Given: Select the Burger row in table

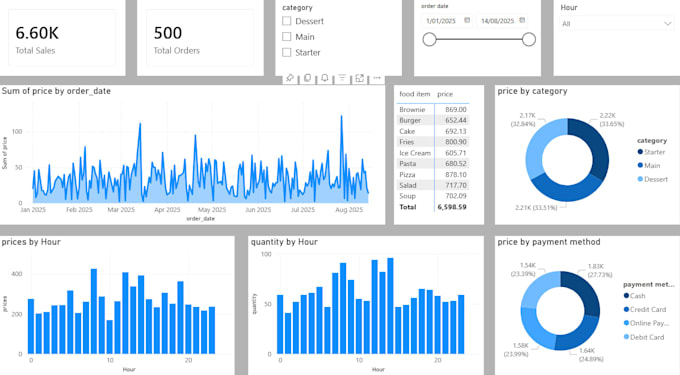Looking at the screenshot, I should coord(433,121).
